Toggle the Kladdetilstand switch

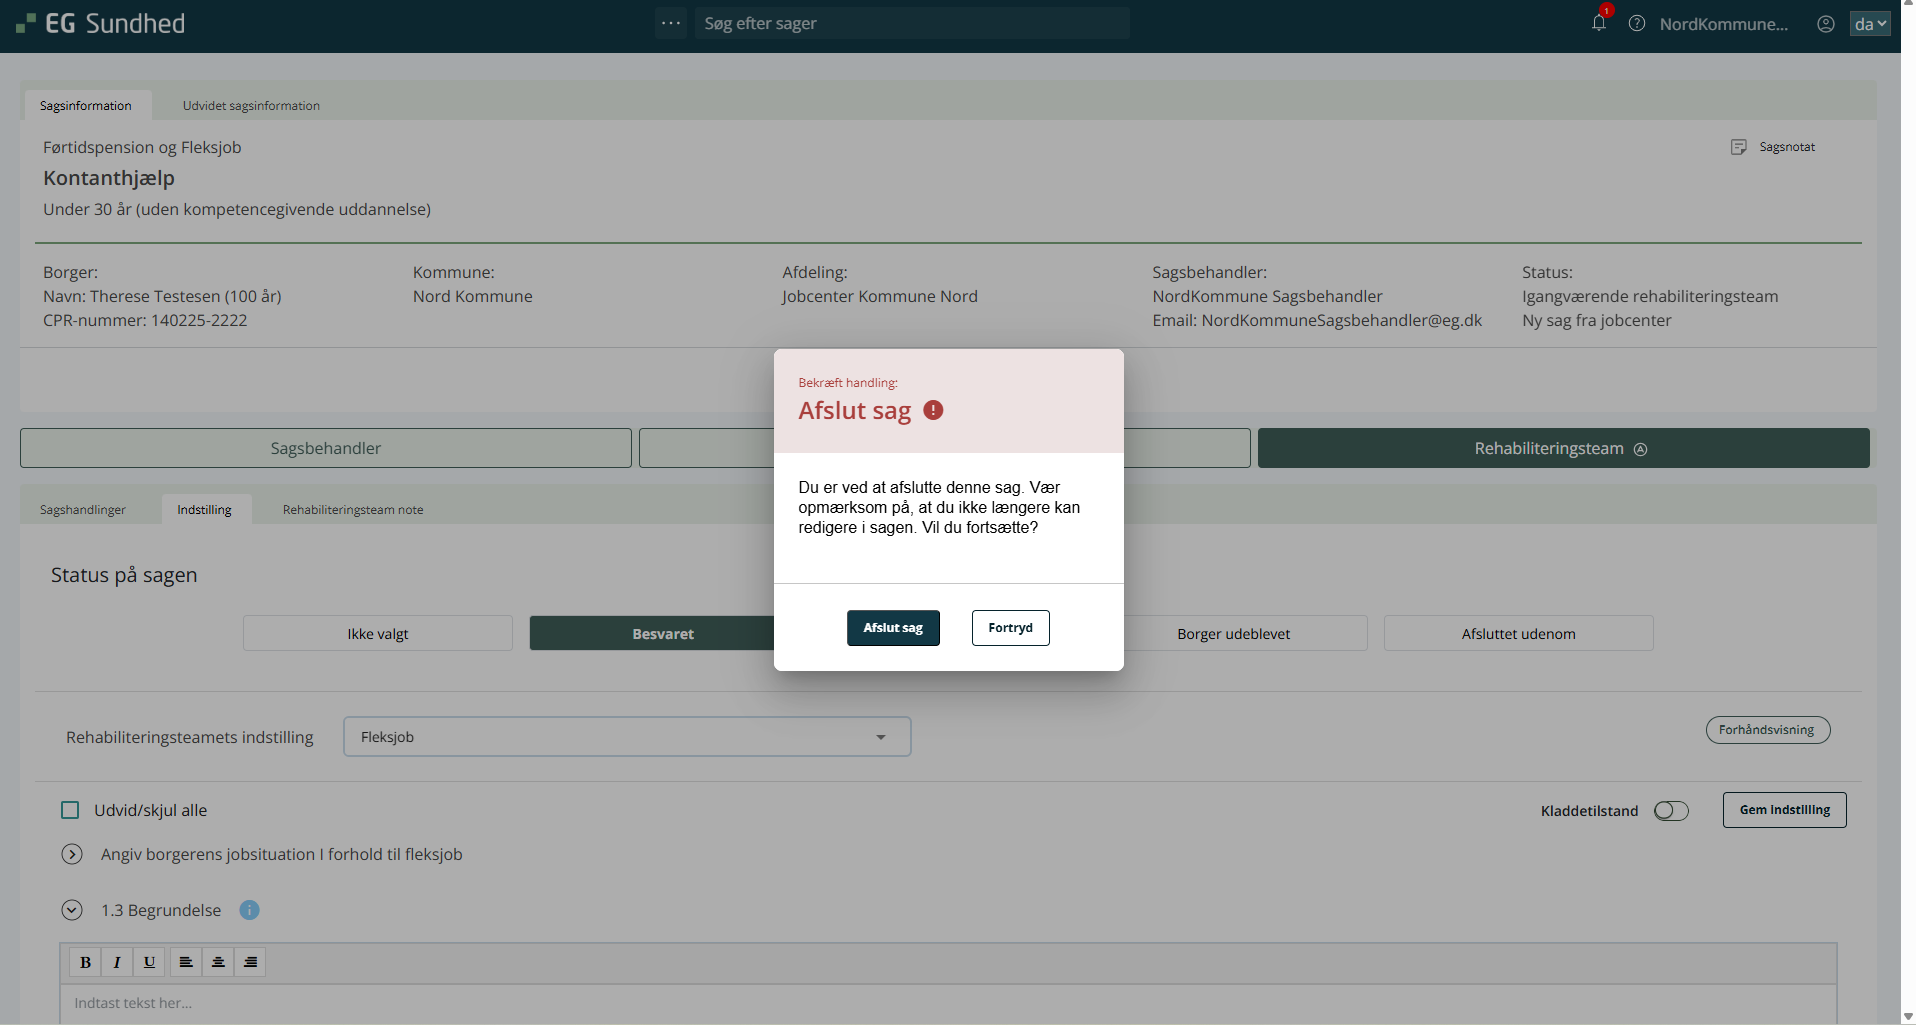[x=1670, y=811]
